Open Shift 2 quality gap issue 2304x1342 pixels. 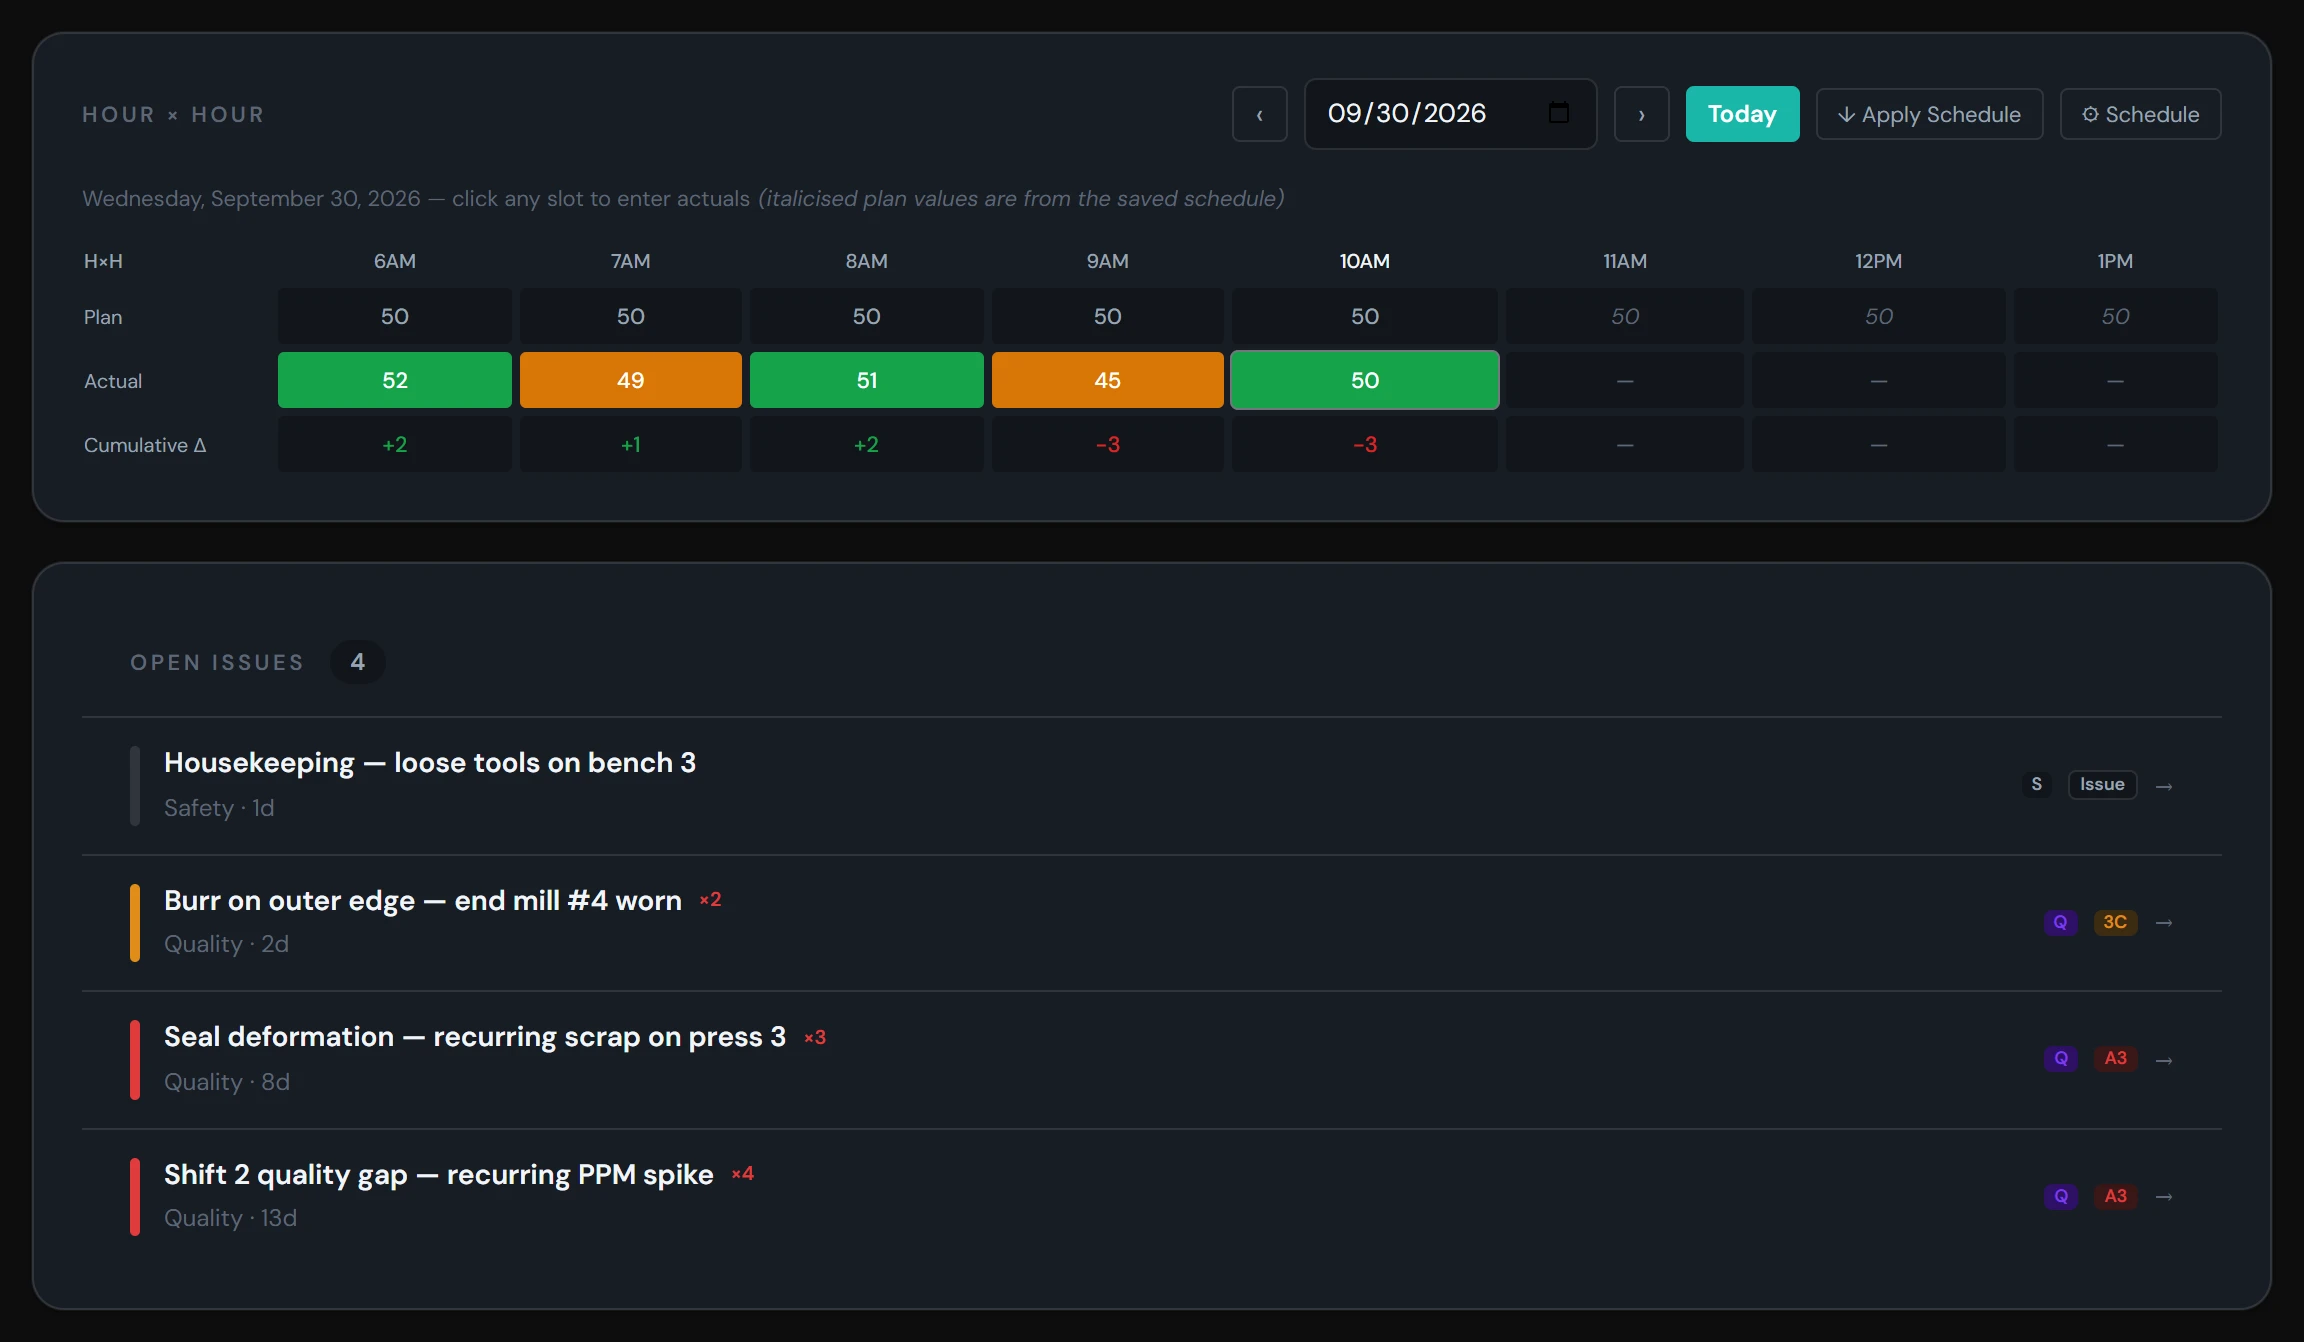[1152, 1197]
